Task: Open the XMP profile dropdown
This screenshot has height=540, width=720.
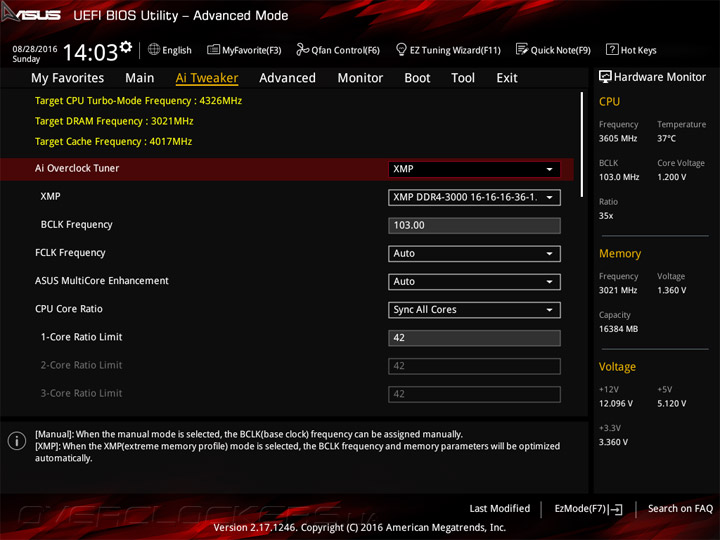Action: click(x=474, y=197)
